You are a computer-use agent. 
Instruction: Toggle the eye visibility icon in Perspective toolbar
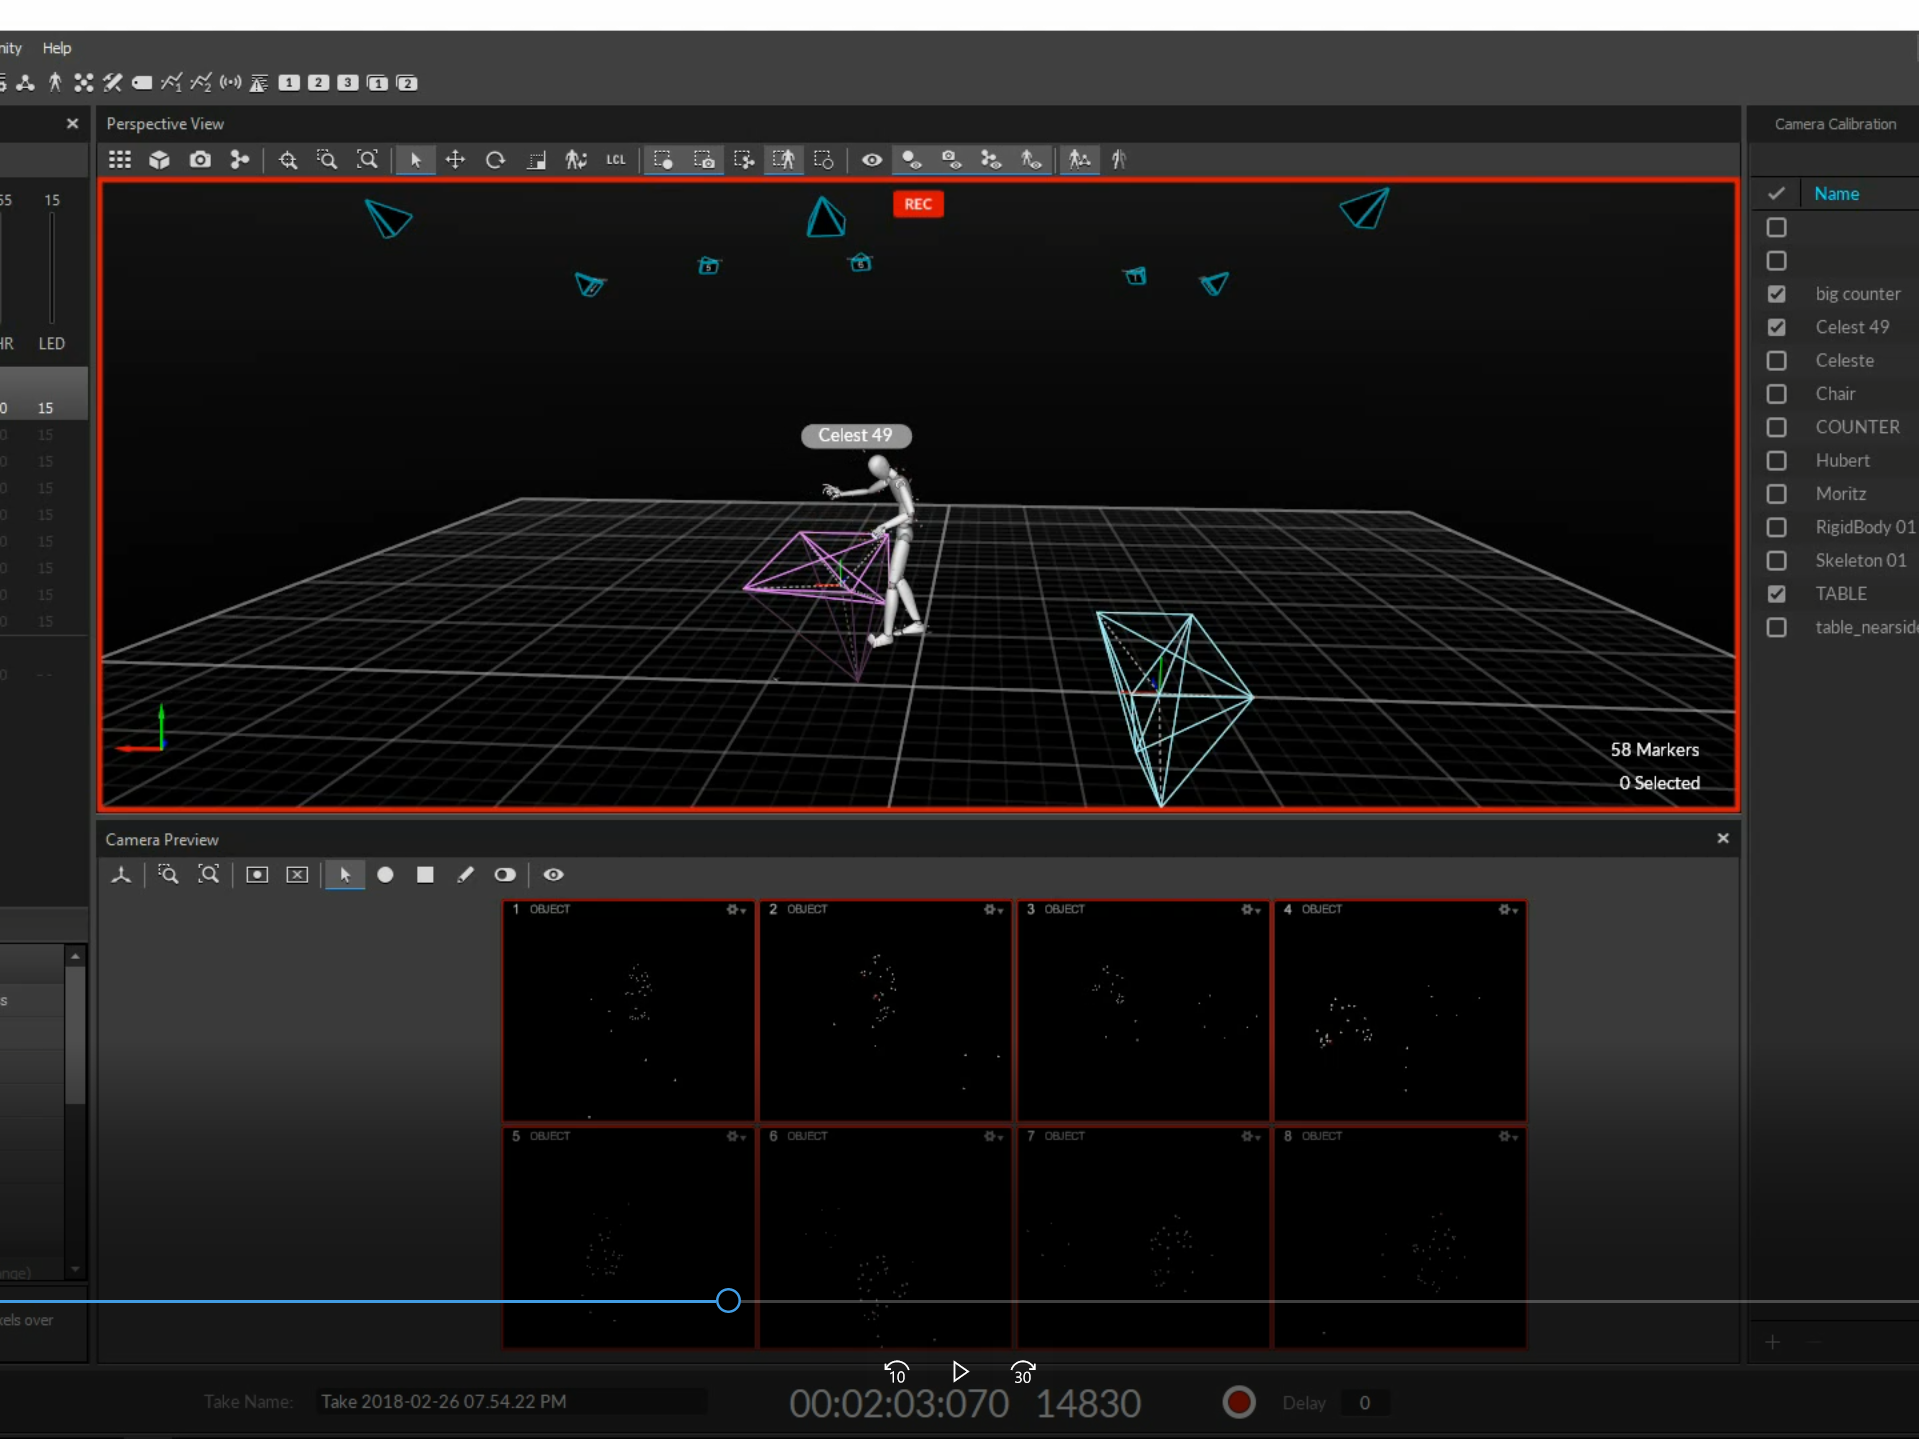coord(872,160)
